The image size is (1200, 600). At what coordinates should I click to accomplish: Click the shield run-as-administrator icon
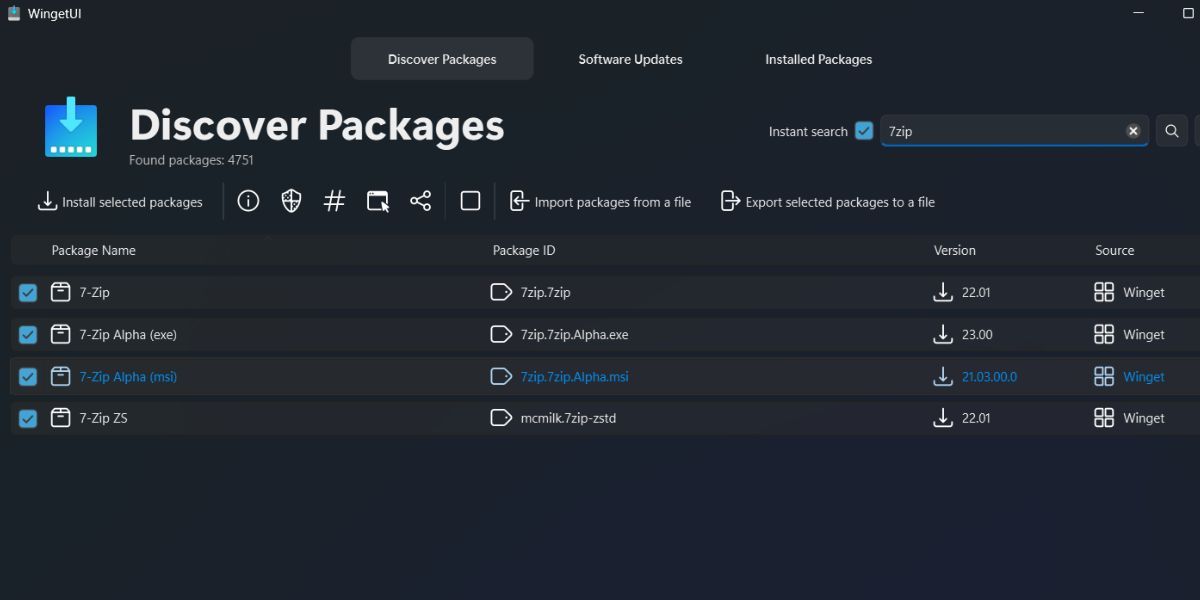coord(291,201)
